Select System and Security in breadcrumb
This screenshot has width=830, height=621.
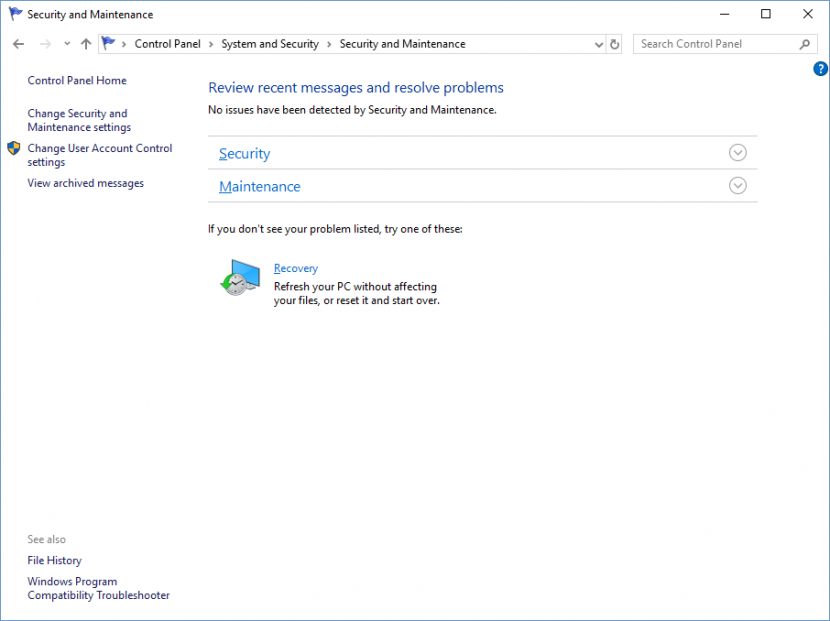[270, 44]
